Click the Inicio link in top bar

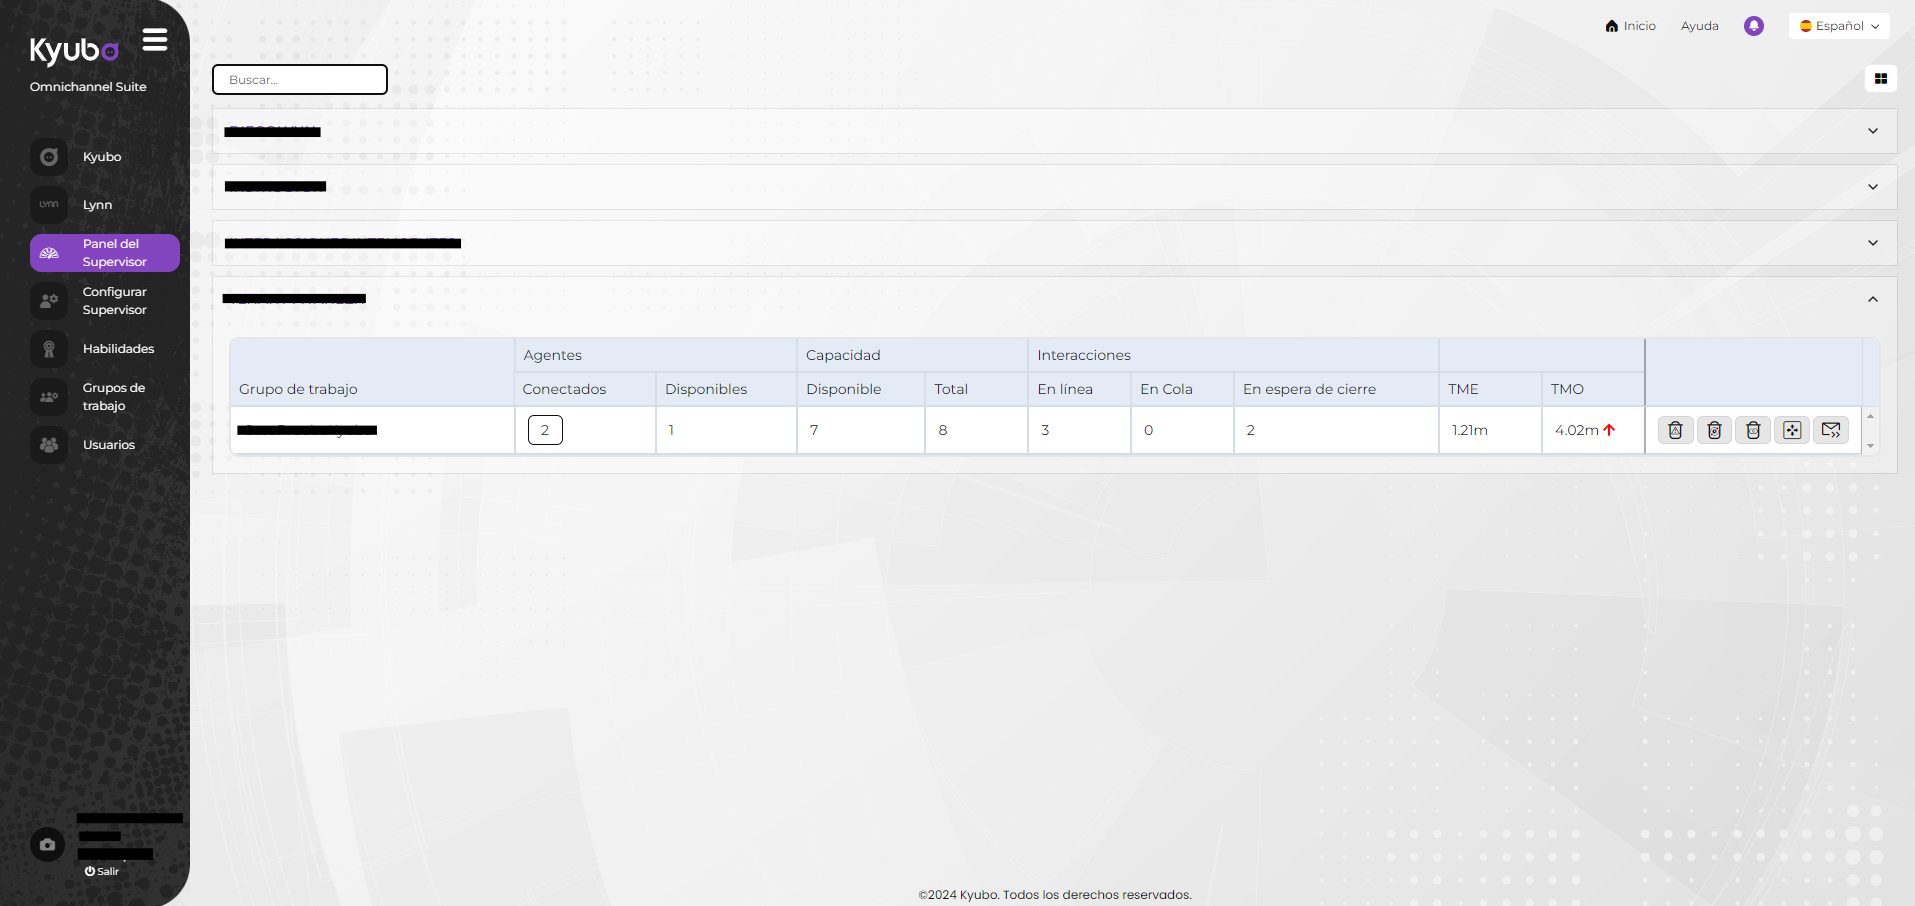[1630, 26]
